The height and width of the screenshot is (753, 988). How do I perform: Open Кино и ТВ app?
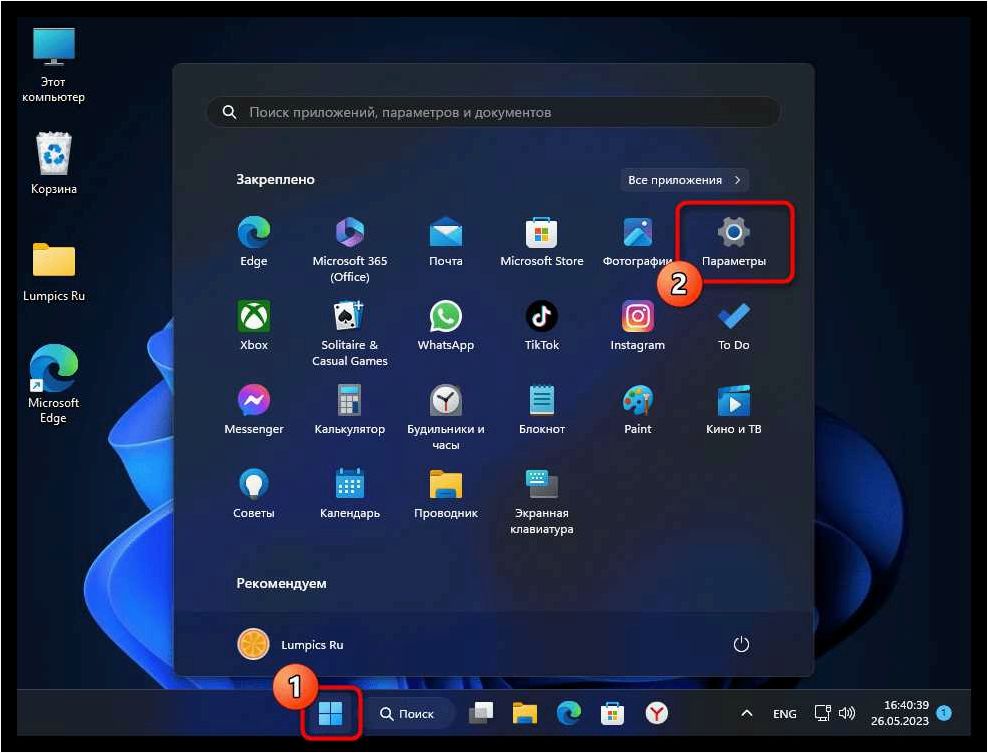click(733, 410)
